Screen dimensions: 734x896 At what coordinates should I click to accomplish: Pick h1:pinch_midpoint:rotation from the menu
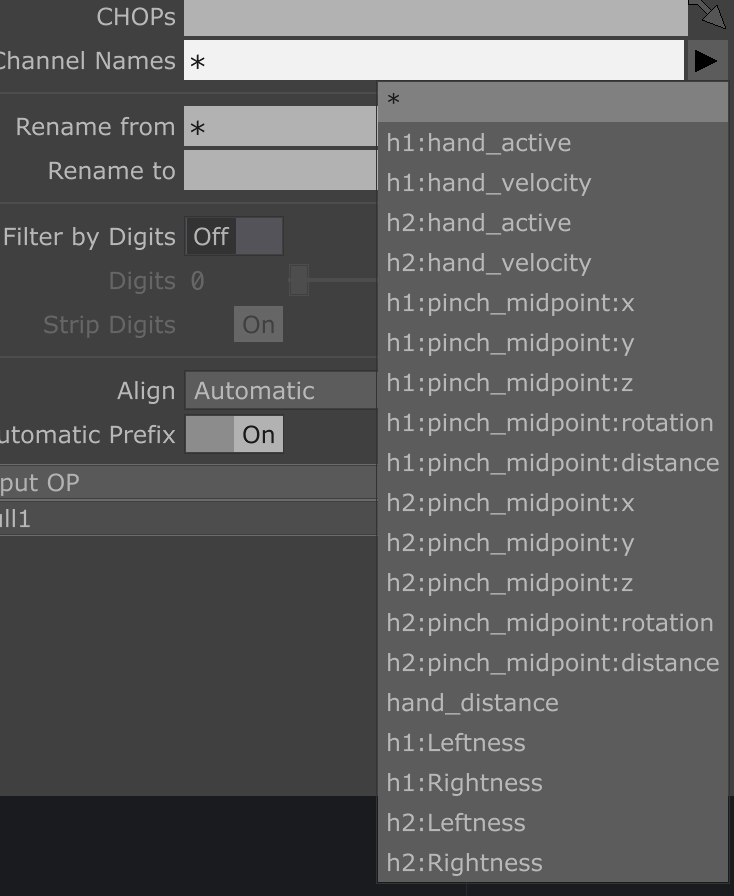click(550, 423)
